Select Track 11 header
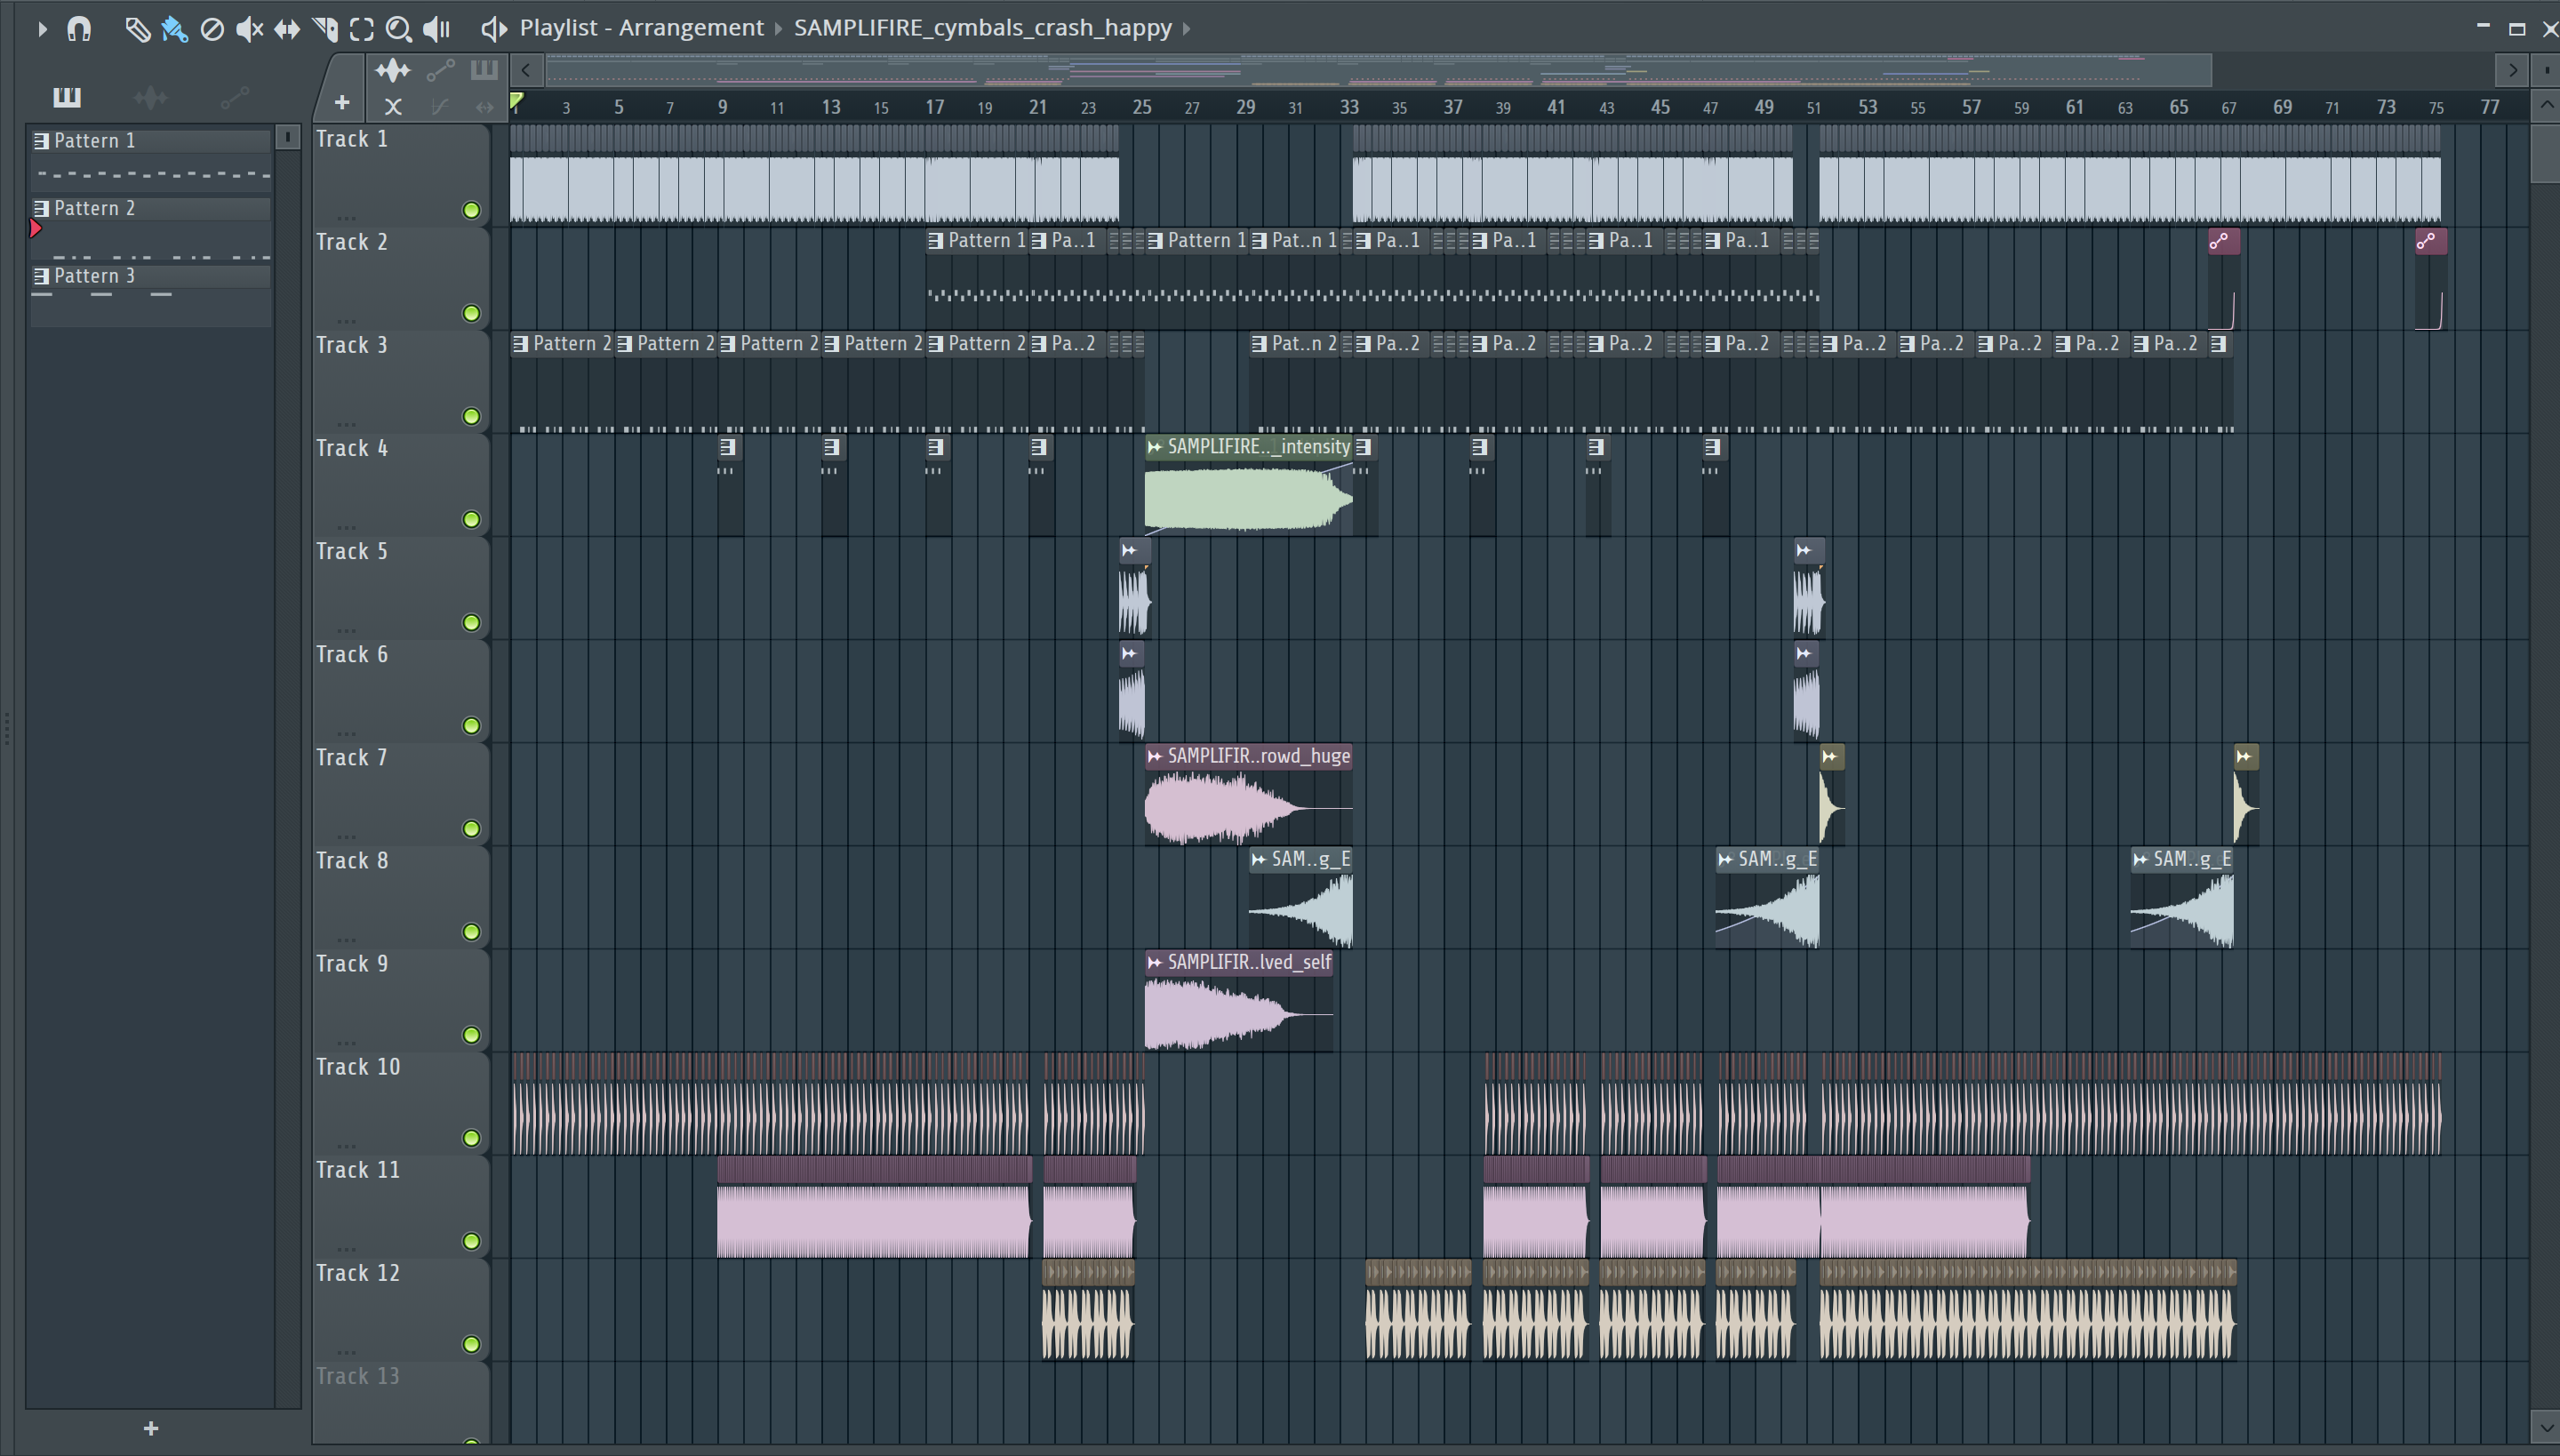The width and height of the screenshot is (2560, 1456). pos(400,1206)
